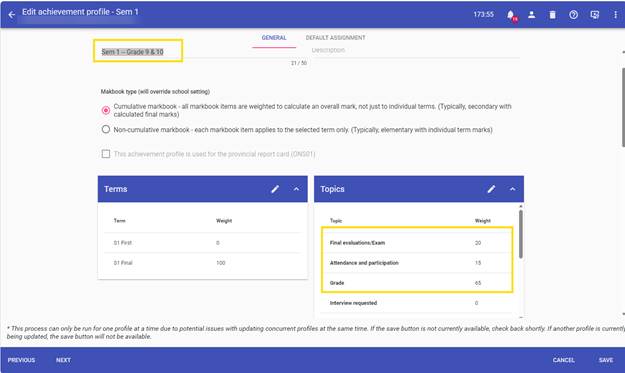
Task: Go back using the arrow icon
Action: [12, 15]
